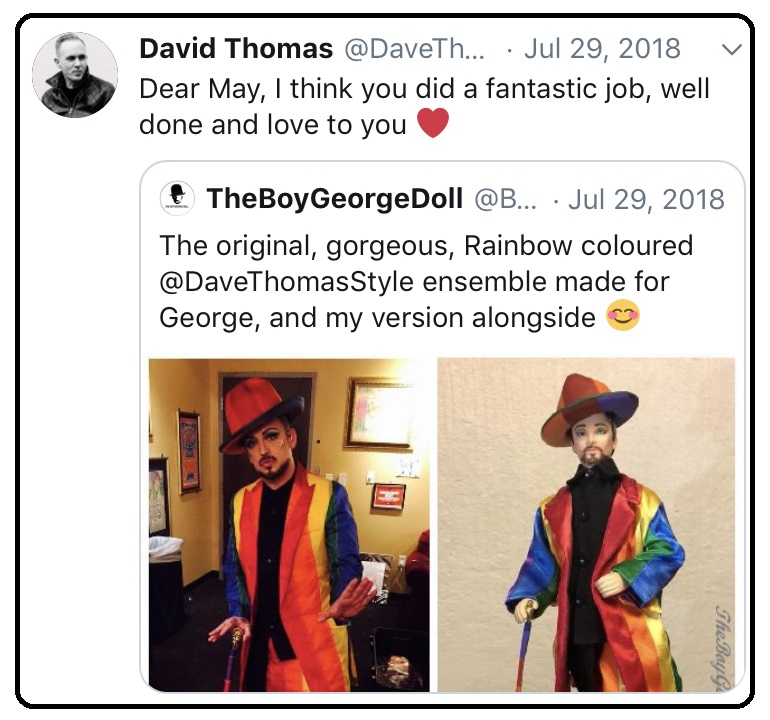Open the rainbow-coated doll photo

[x=586, y=525]
